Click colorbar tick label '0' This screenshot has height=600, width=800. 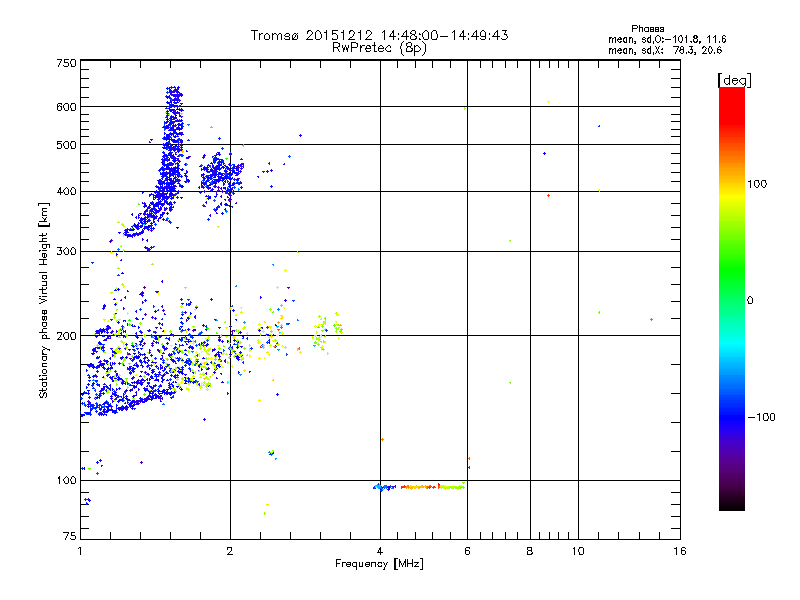tap(750, 300)
